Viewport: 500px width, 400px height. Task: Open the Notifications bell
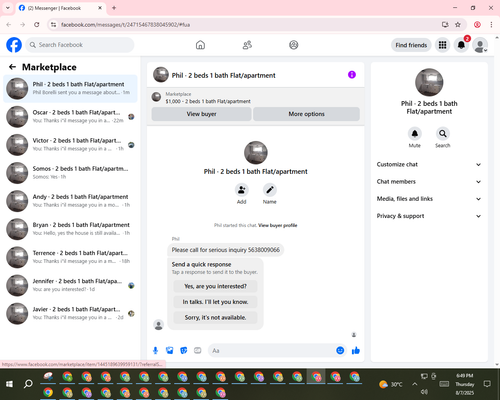(x=461, y=45)
